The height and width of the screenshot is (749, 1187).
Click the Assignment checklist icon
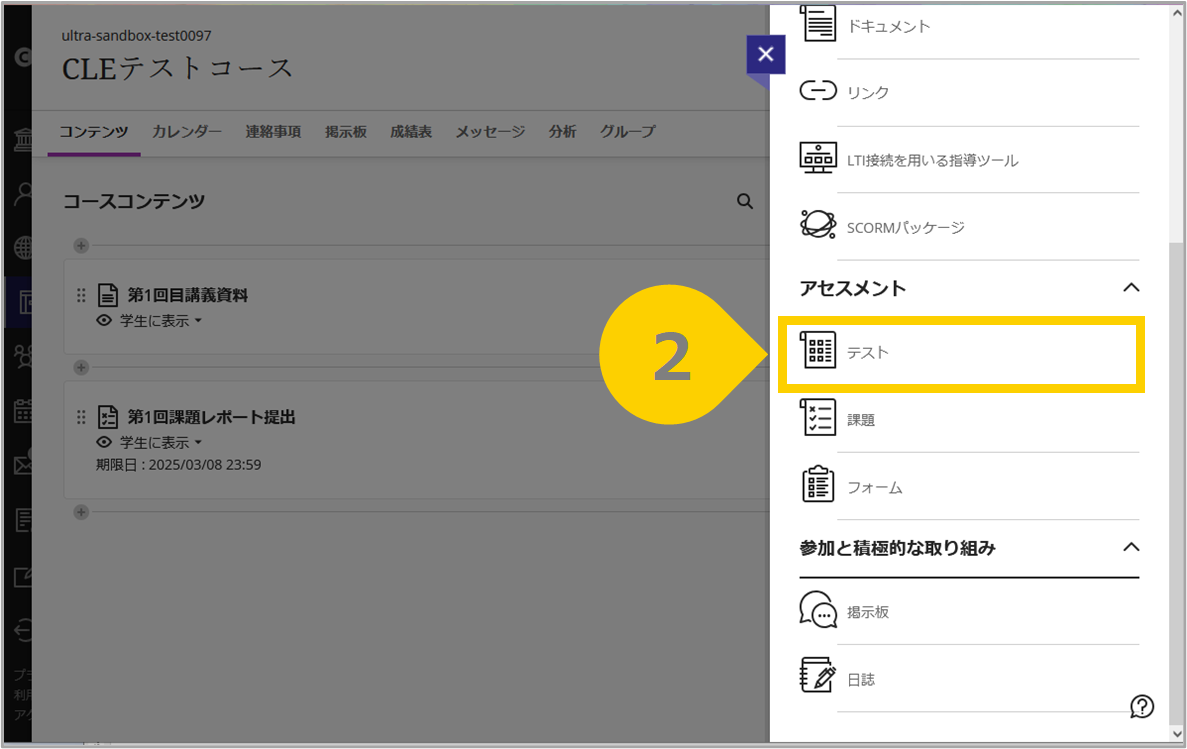point(818,417)
